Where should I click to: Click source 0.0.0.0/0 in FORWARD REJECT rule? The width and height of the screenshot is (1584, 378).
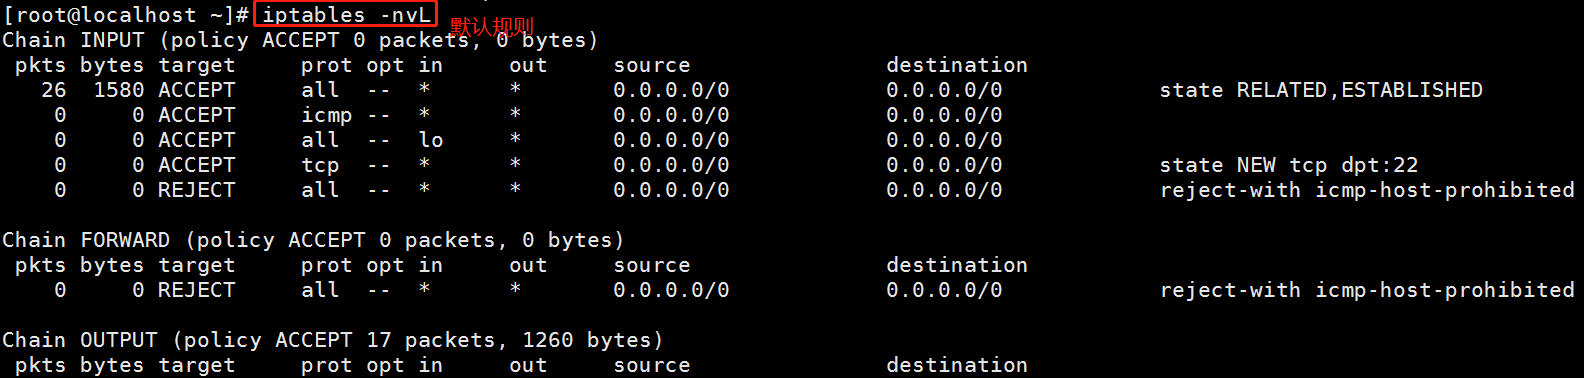[672, 290]
